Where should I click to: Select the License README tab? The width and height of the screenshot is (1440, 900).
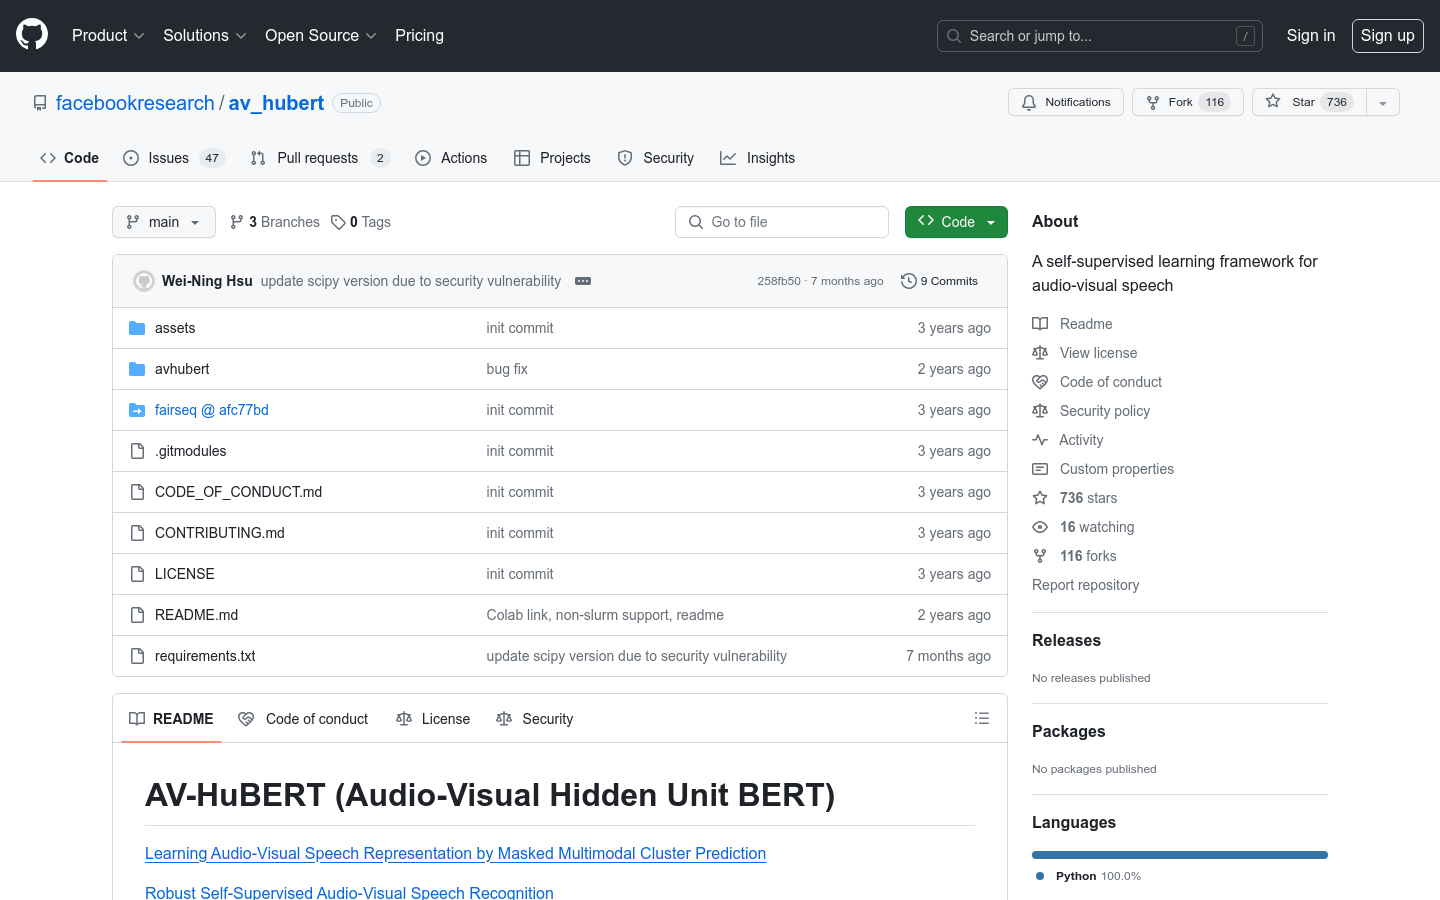coord(433,719)
